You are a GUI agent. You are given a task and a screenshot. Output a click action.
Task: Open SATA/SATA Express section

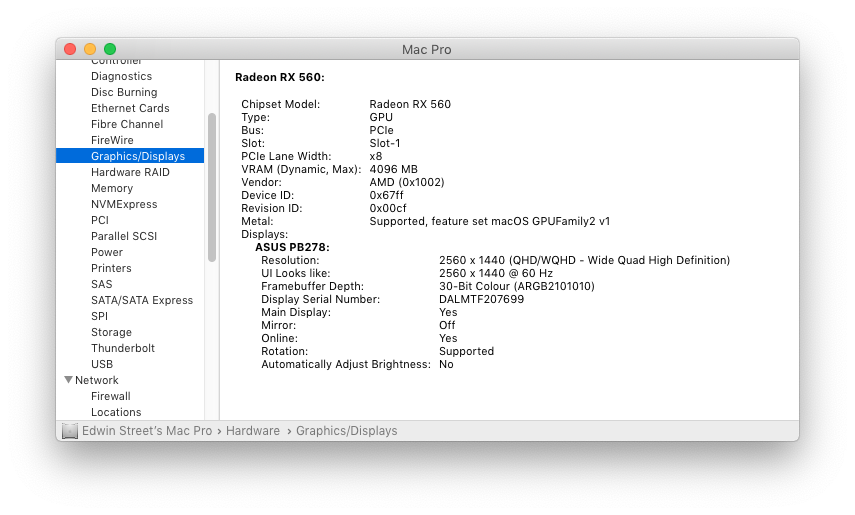click(x=142, y=300)
